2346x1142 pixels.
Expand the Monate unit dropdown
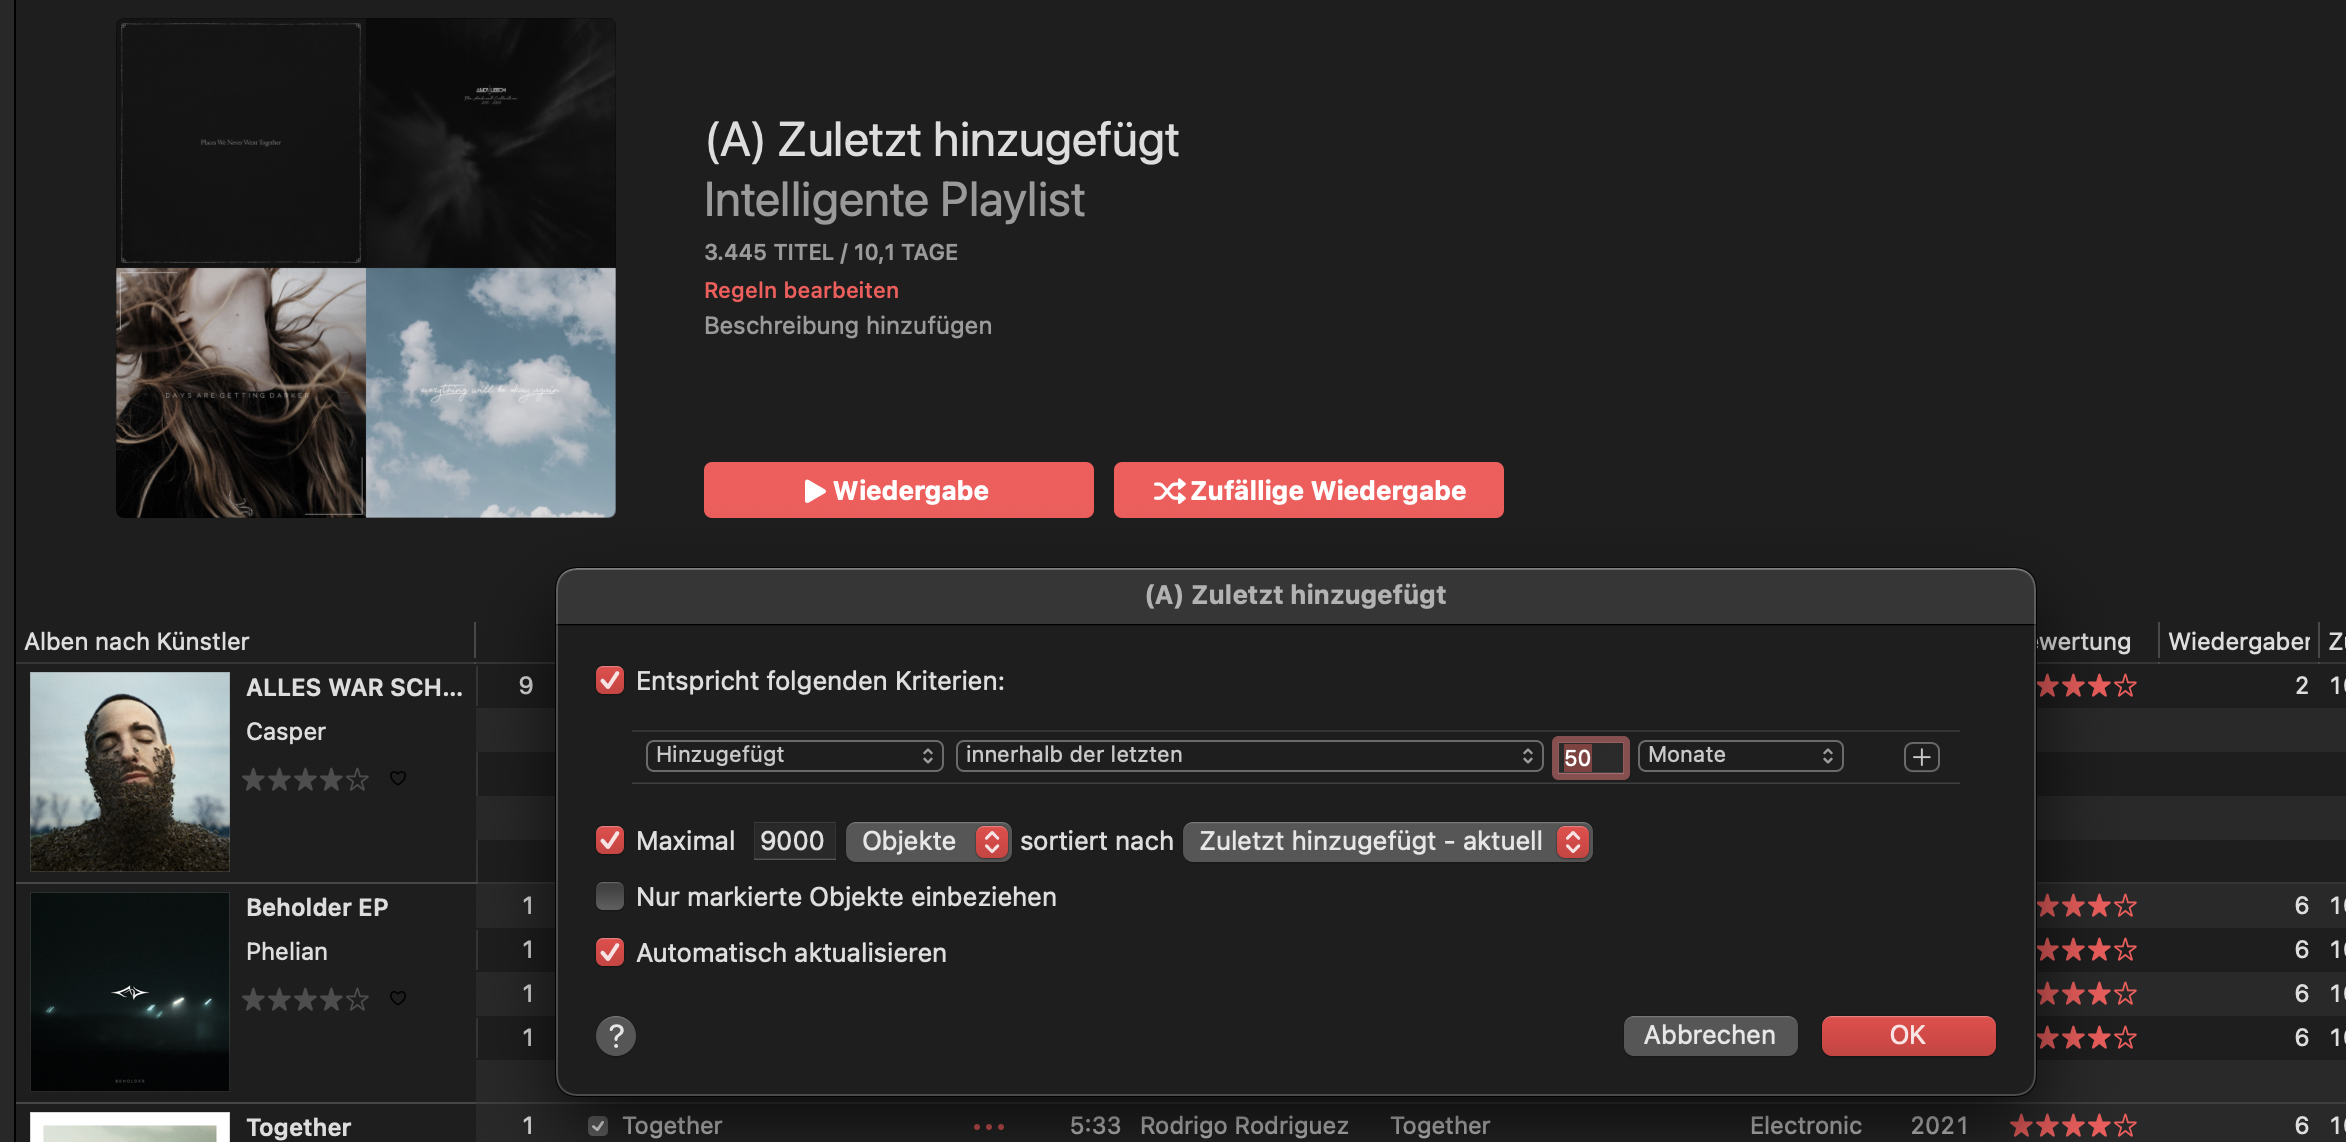point(1740,755)
